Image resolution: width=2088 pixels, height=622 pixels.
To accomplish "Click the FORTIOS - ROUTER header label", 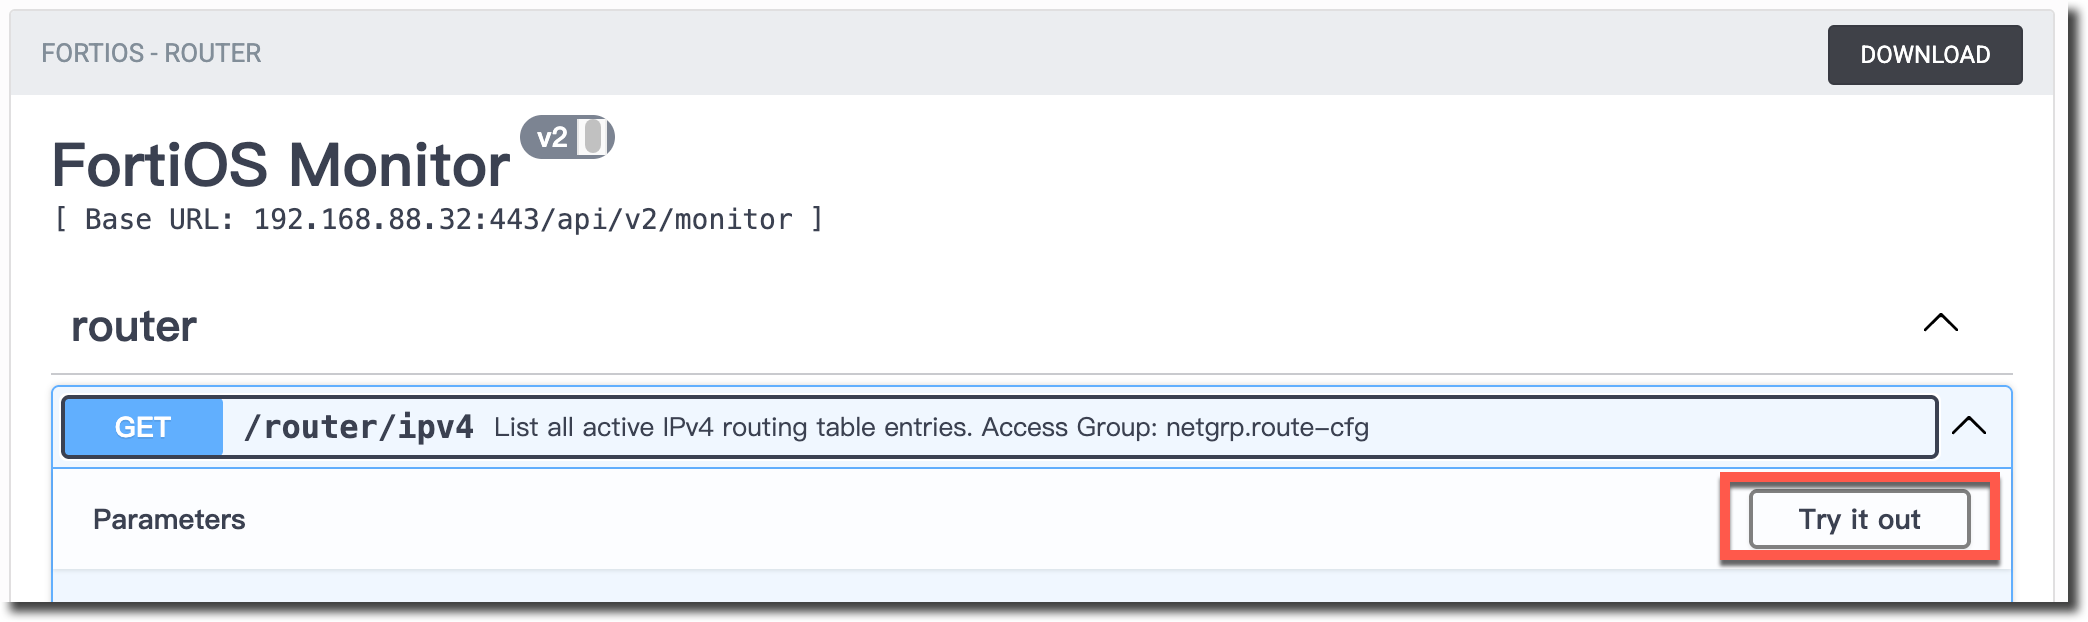I will [151, 53].
